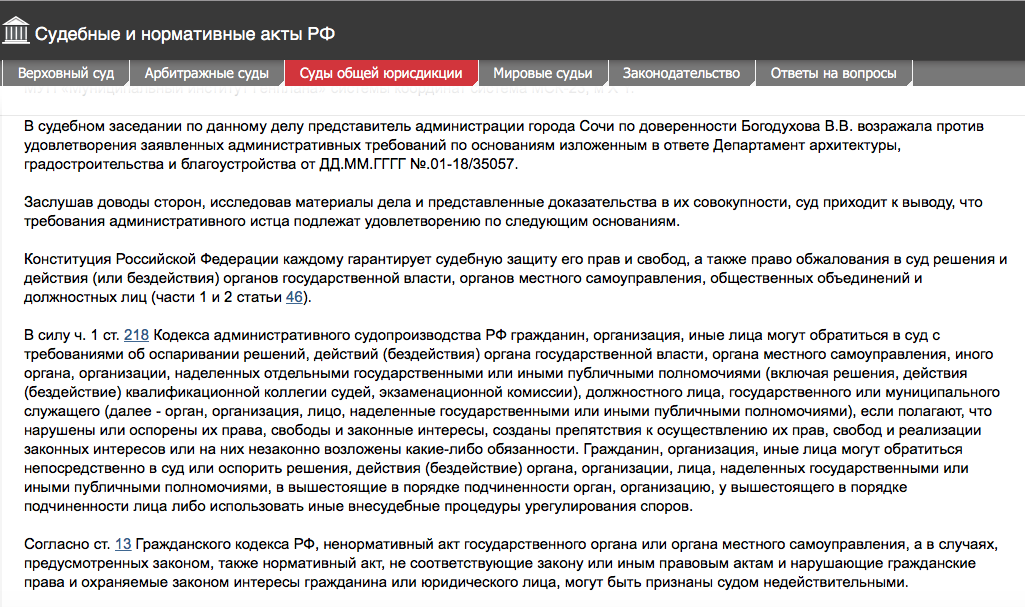Screen dimensions: 1025x607
Task: Follow the article «46» link
Action: point(294,297)
